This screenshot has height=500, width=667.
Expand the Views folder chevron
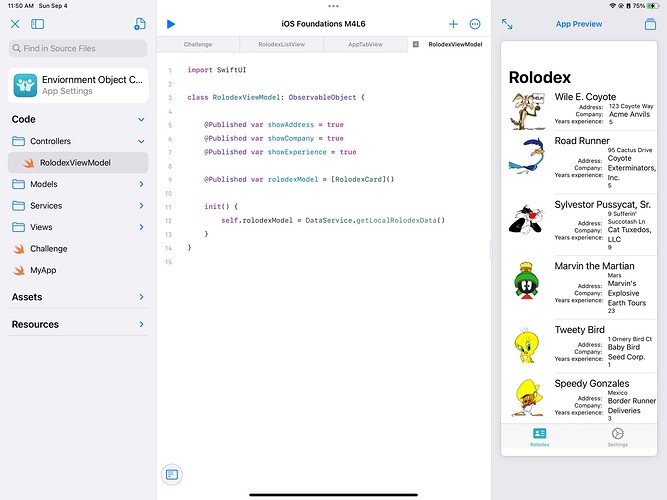(x=141, y=227)
